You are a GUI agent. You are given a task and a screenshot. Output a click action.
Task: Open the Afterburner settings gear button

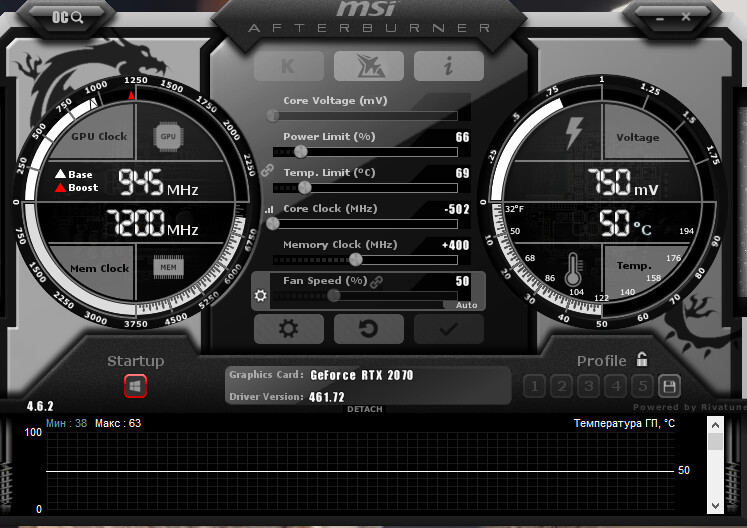[289, 328]
